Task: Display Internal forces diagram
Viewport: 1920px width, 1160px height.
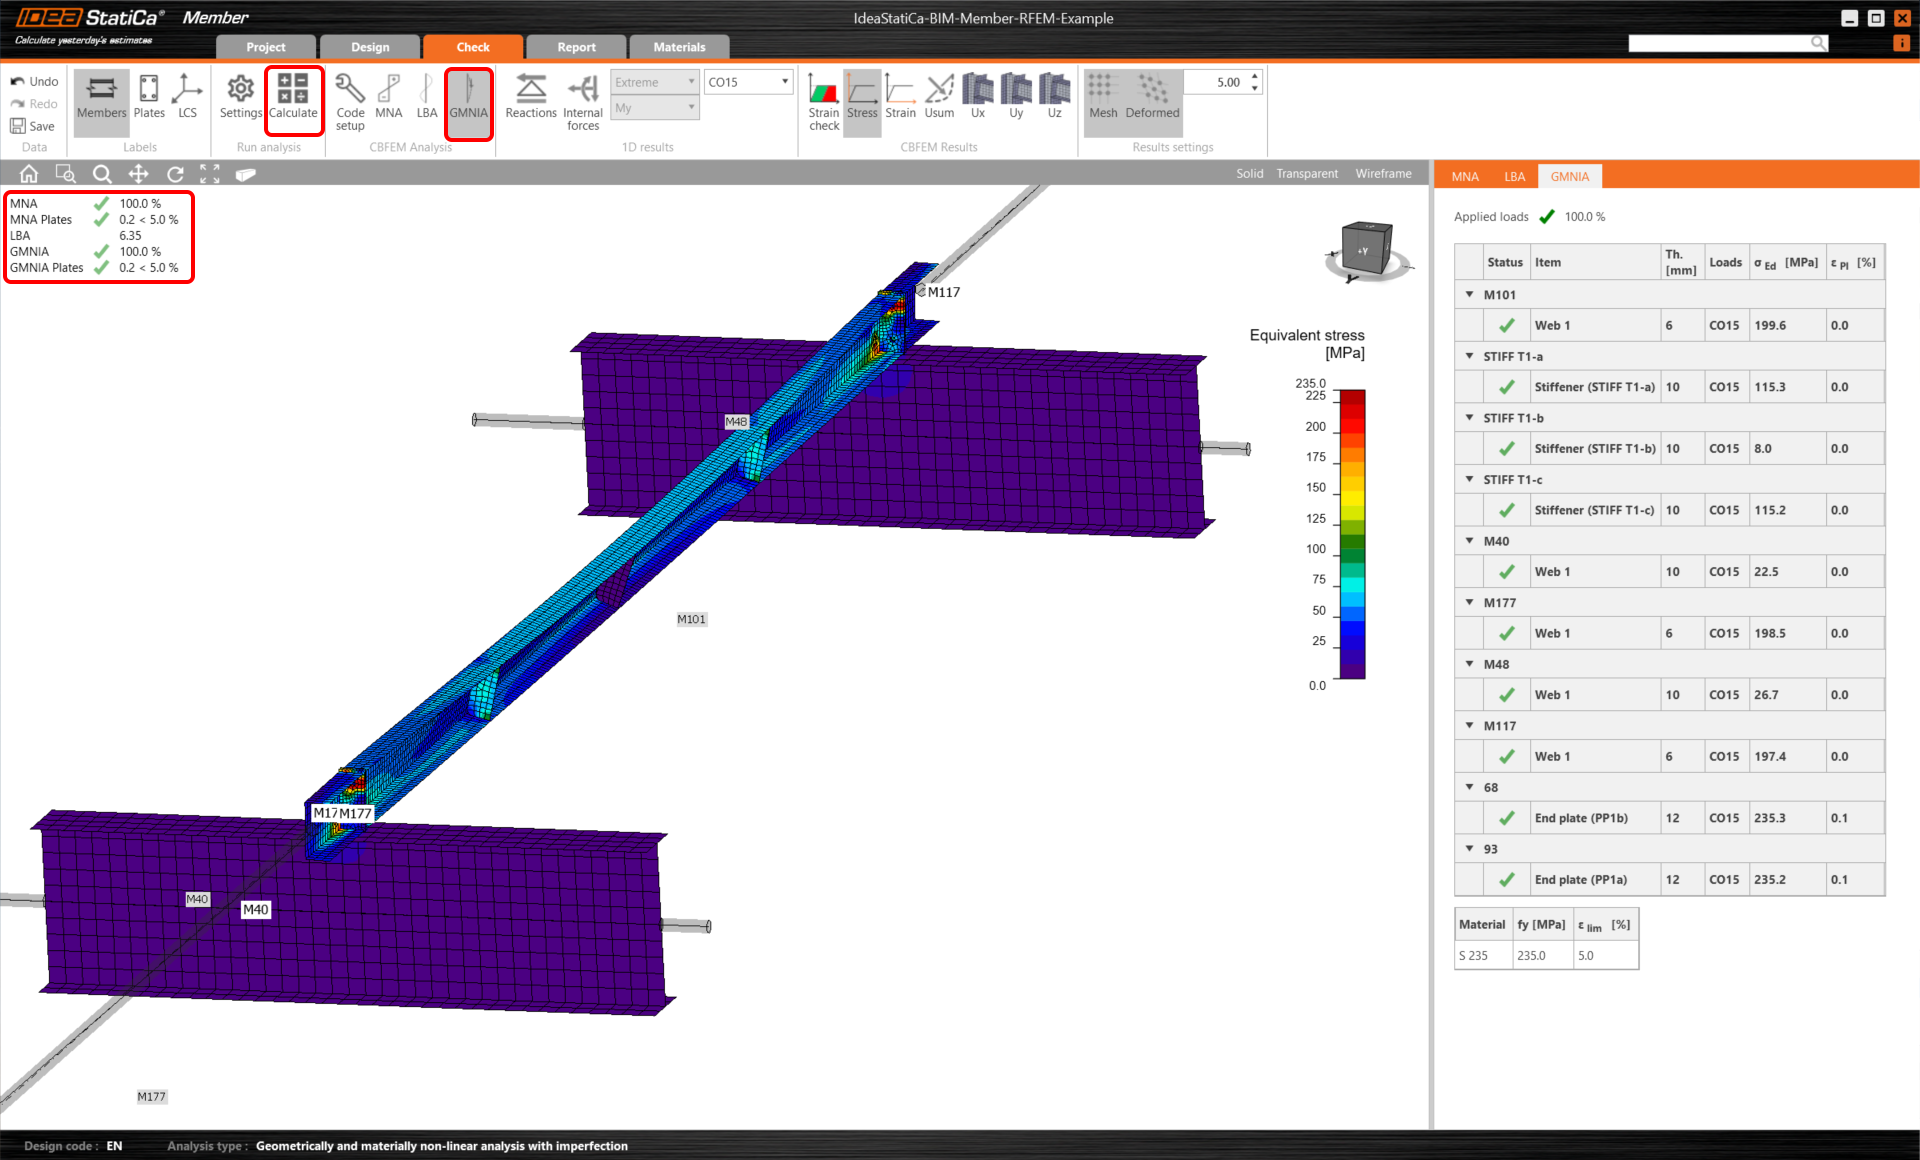Action: [583, 100]
